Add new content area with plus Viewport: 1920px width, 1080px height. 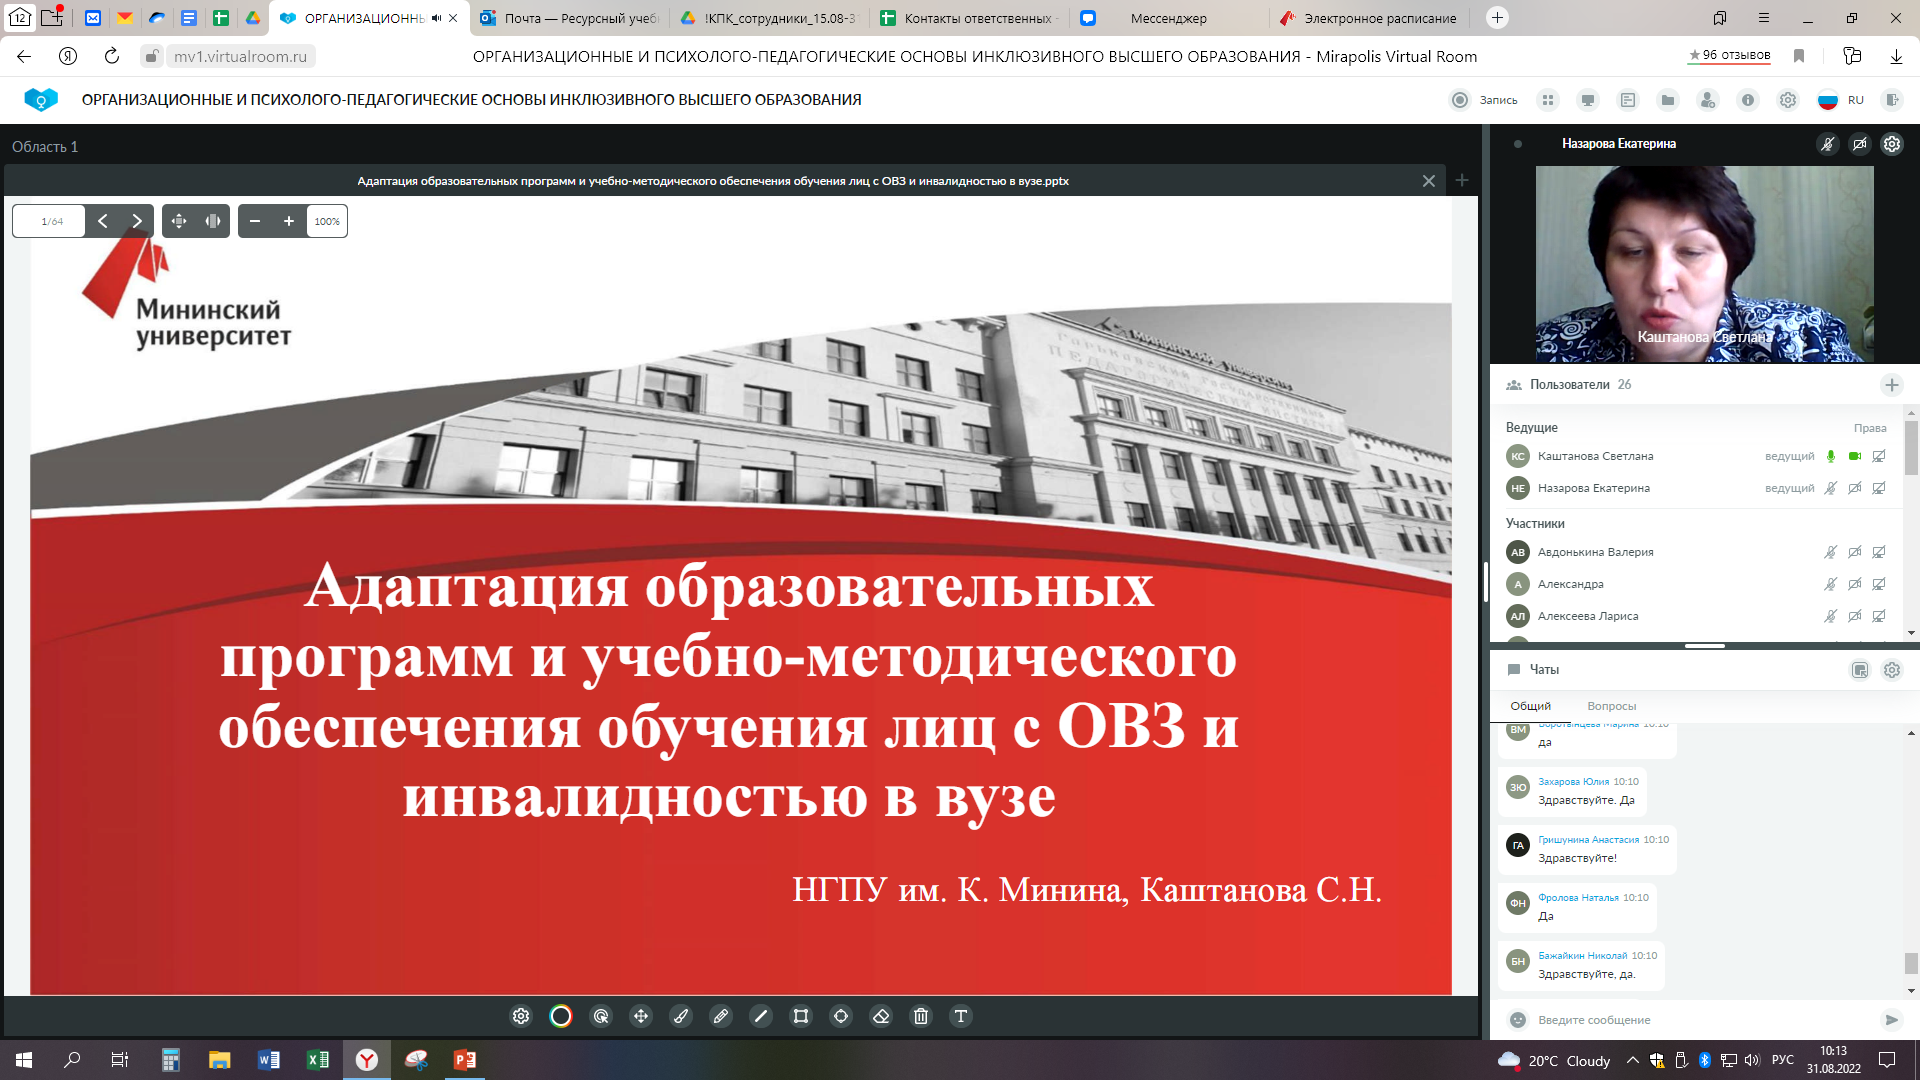(1462, 180)
